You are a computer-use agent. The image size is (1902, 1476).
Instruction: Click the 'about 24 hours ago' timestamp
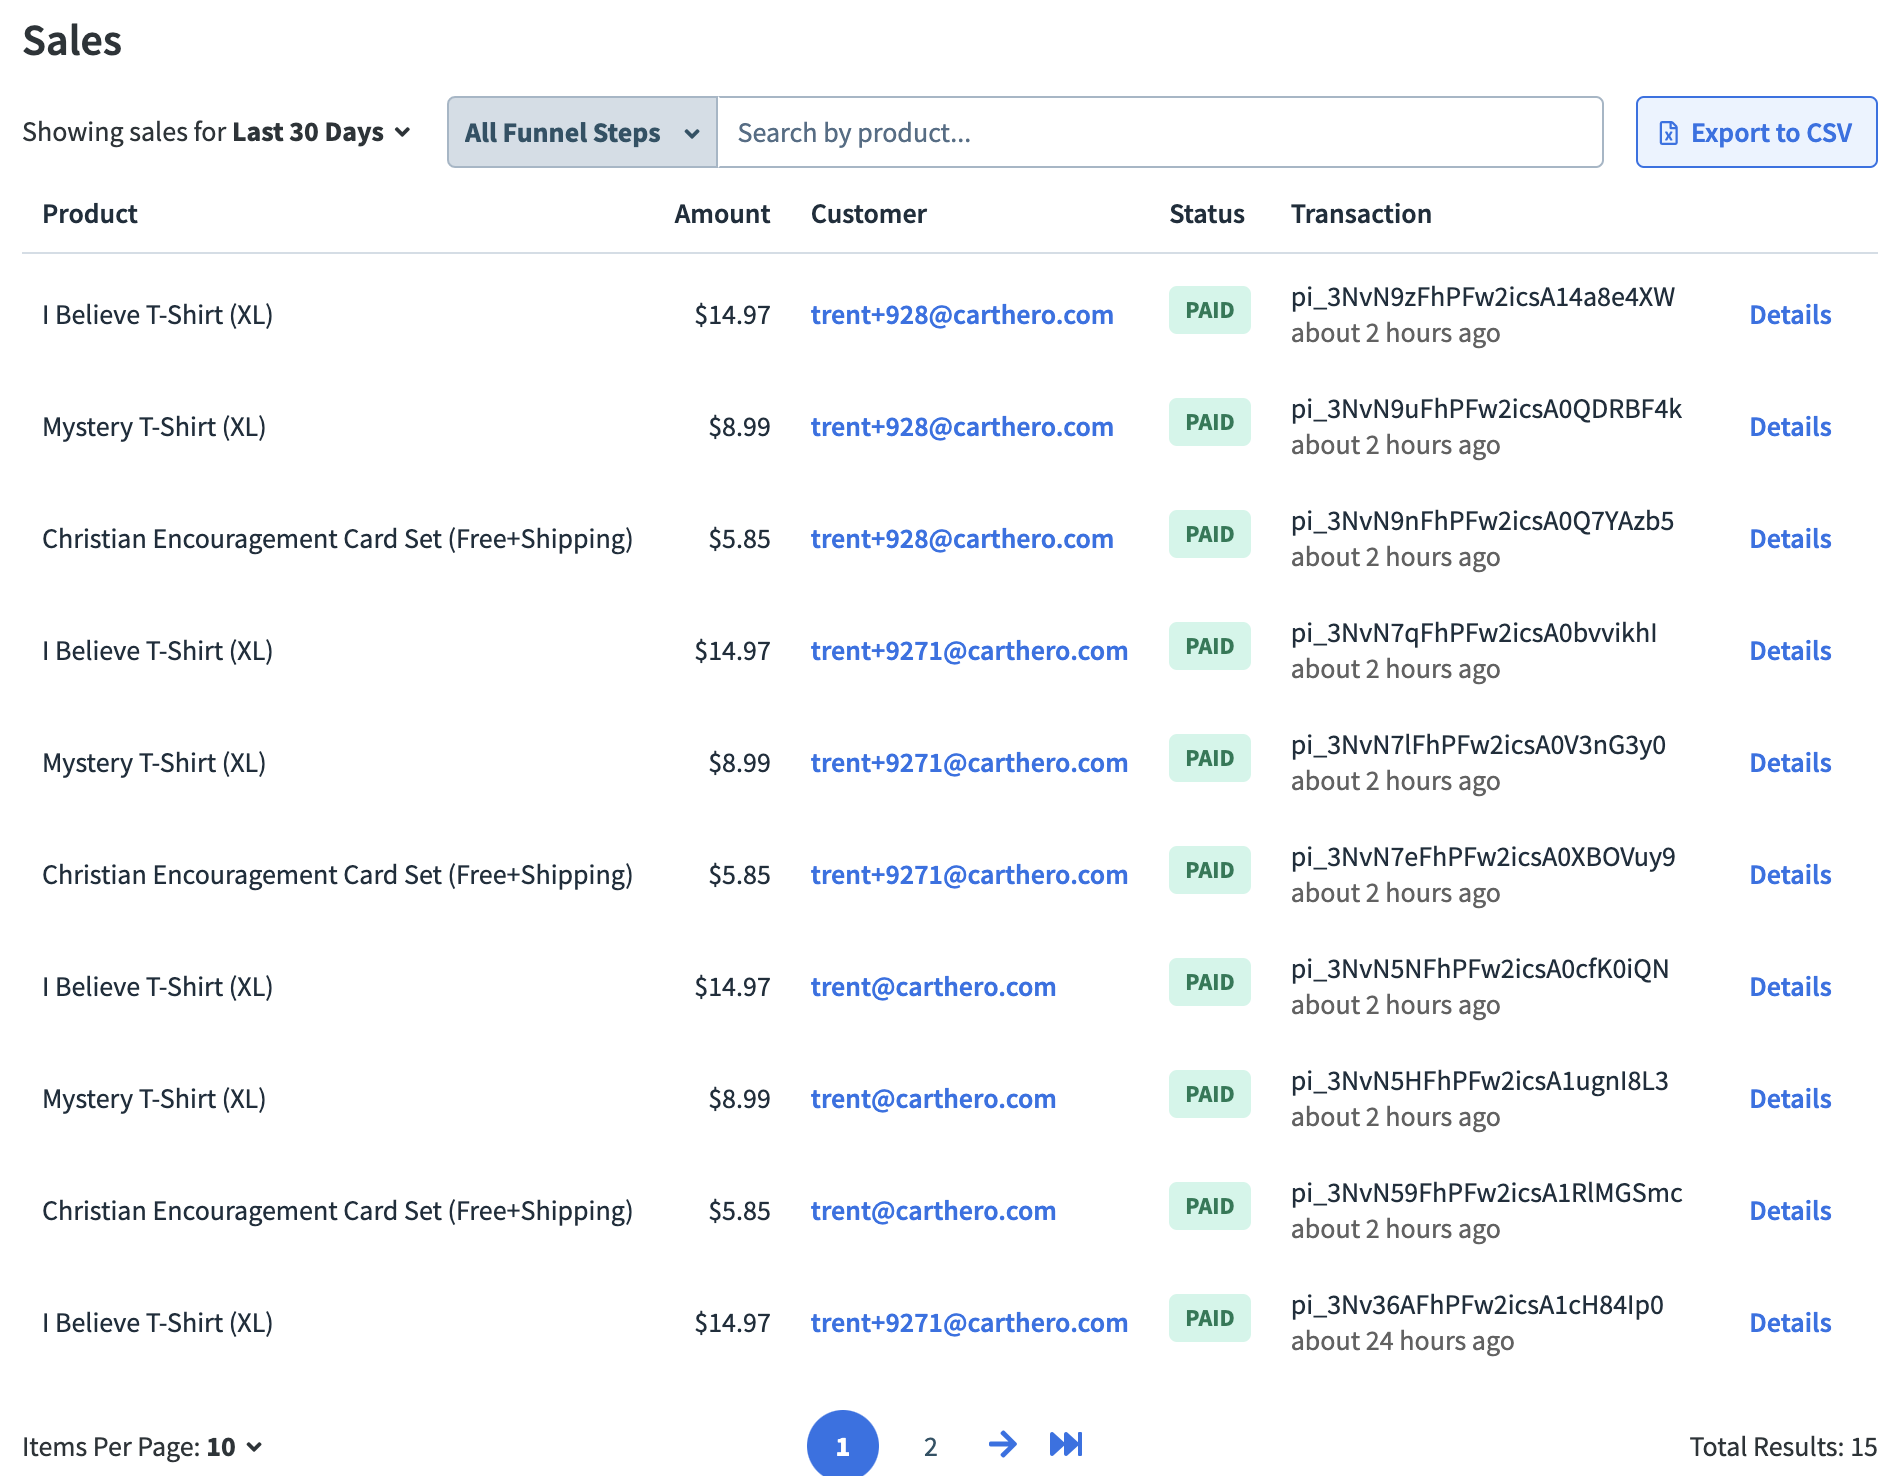[1402, 1341]
